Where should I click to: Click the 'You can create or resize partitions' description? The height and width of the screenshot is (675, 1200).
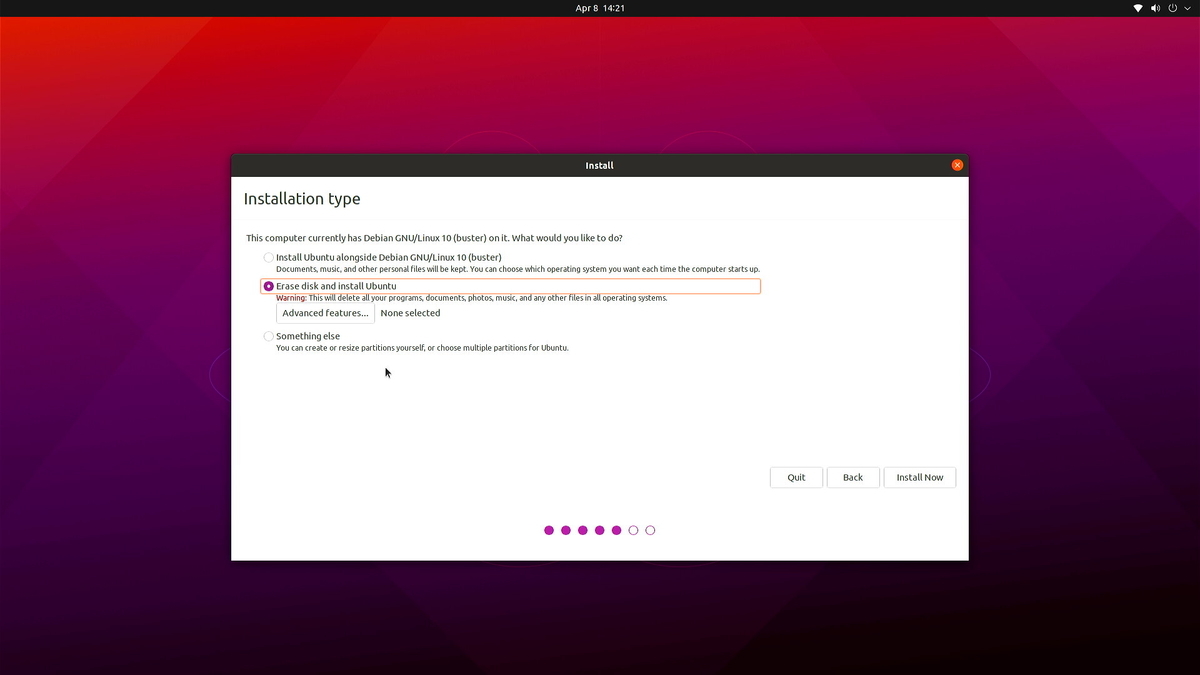[422, 348]
